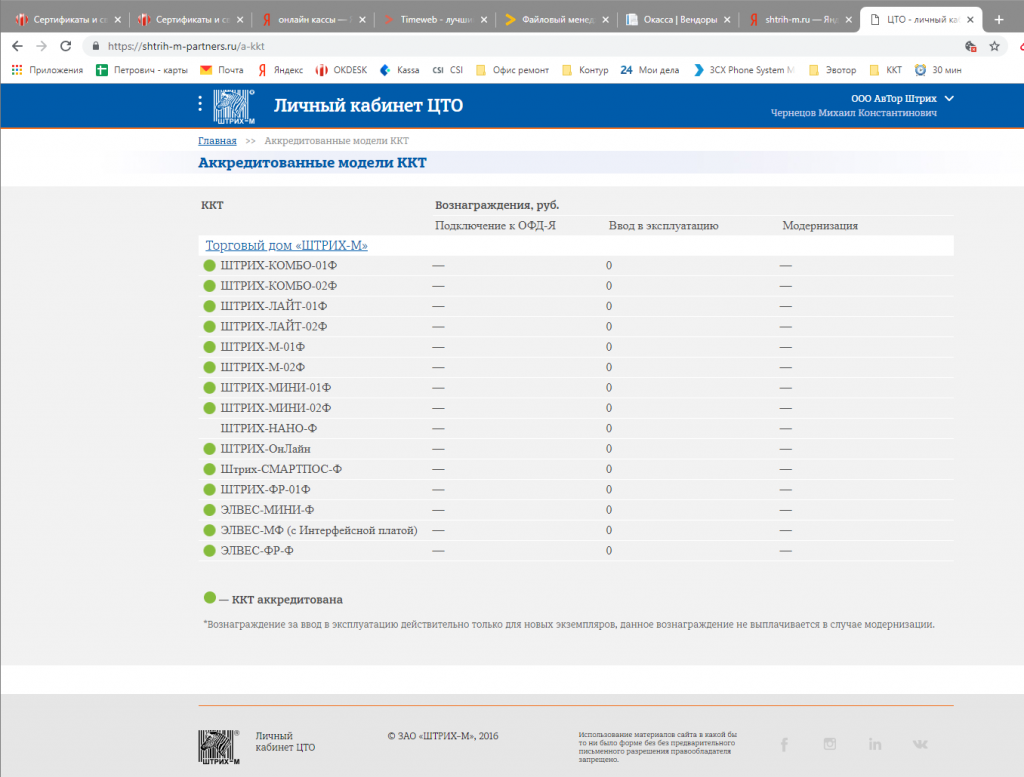Open the Kassa bookmark
Screen dimensions: 1024x777
(x=400, y=70)
